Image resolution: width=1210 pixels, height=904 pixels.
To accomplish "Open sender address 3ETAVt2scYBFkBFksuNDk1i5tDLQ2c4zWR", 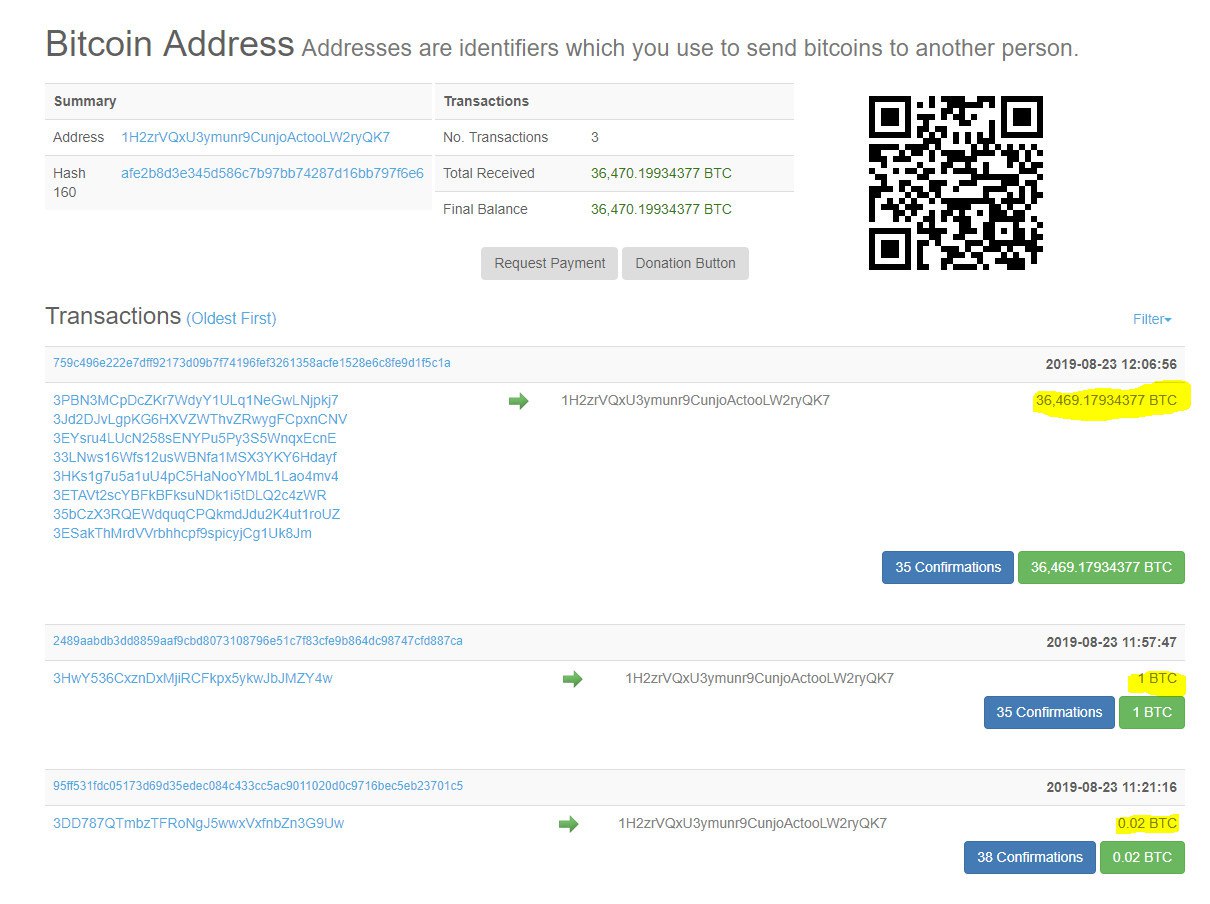I will 190,495.
